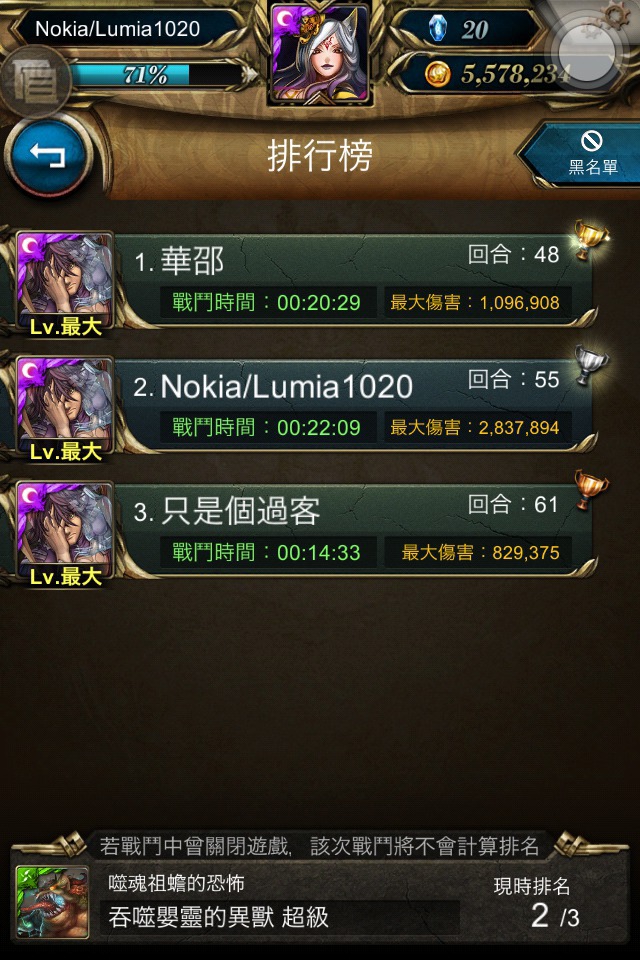Click the stage name 吞噬嬰靈的異獸 超級

pos(219,917)
